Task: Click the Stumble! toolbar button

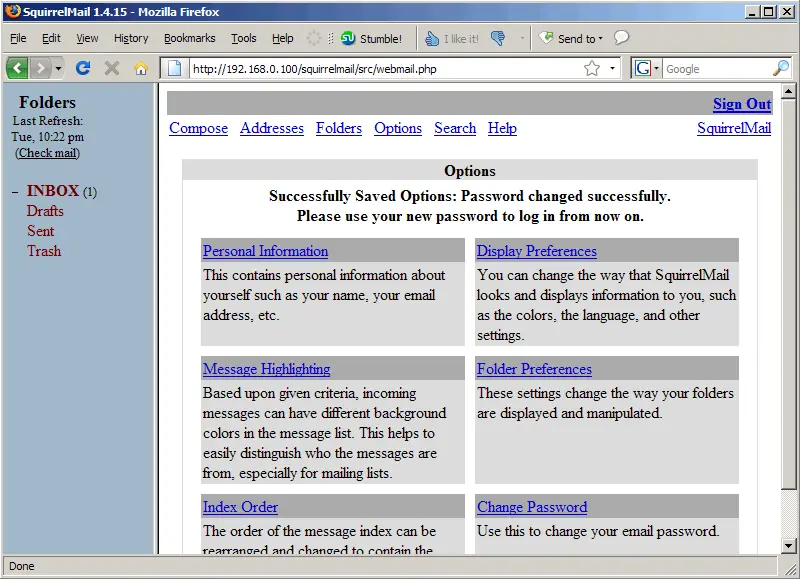Action: point(371,38)
